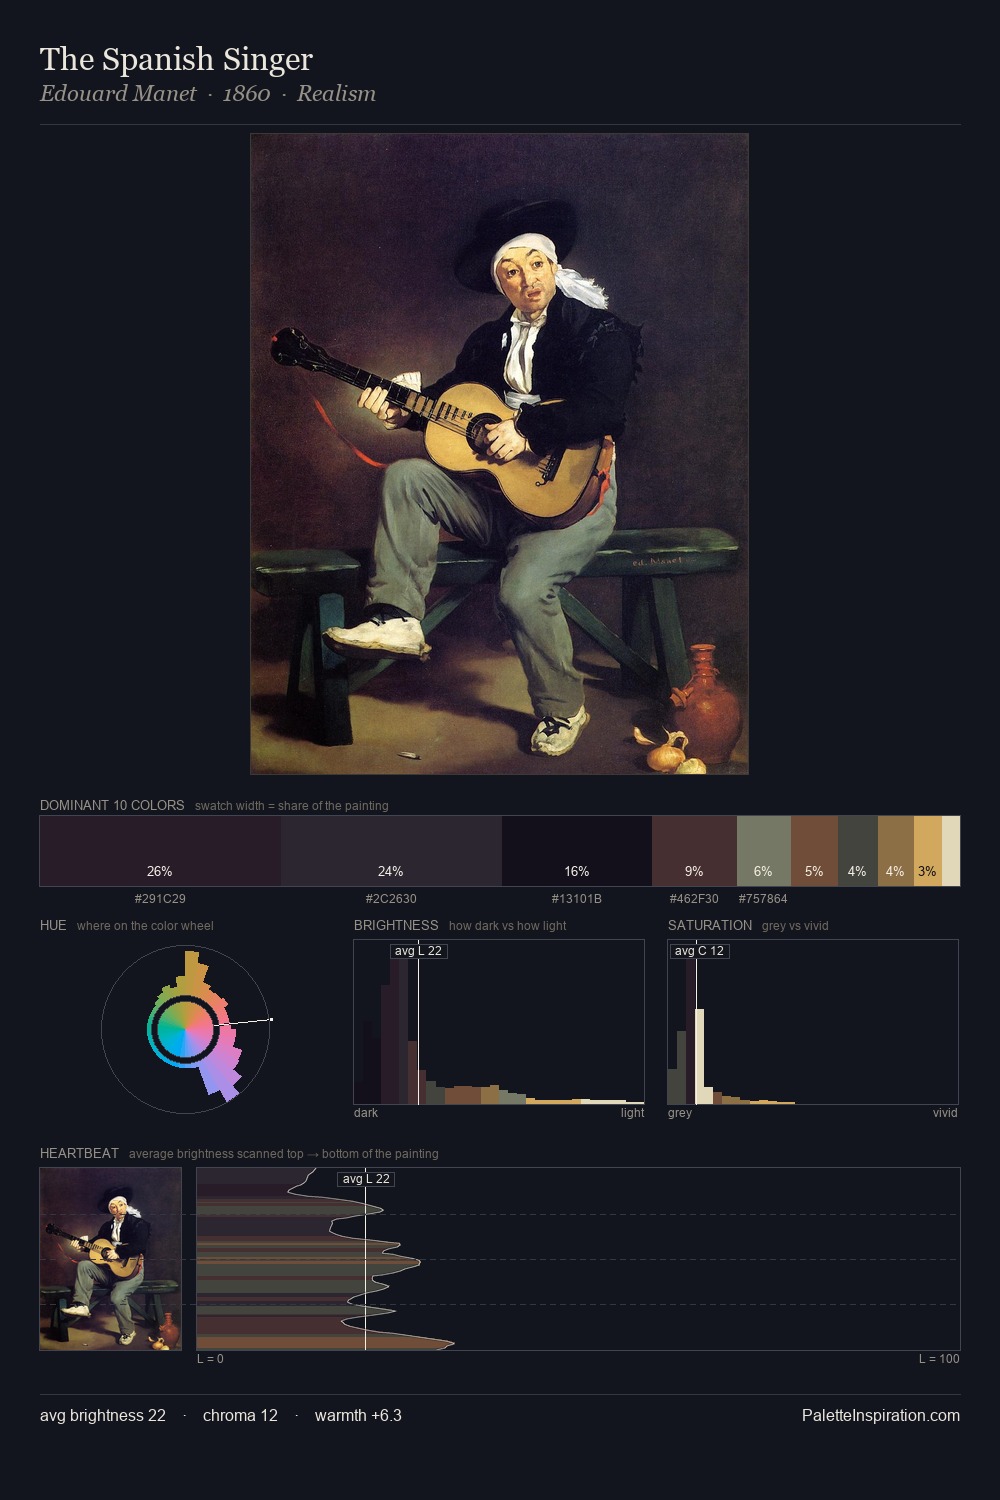Click the 'BRIGHTNESS' section heading
Screen dimensions: 1000x1500
(x=396, y=925)
